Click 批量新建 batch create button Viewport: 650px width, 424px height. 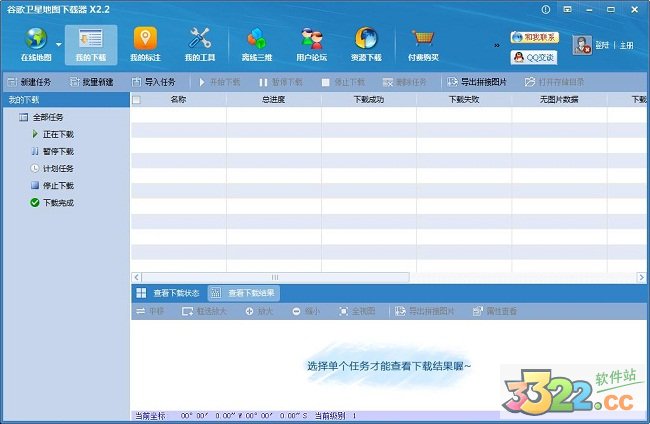click(92, 82)
